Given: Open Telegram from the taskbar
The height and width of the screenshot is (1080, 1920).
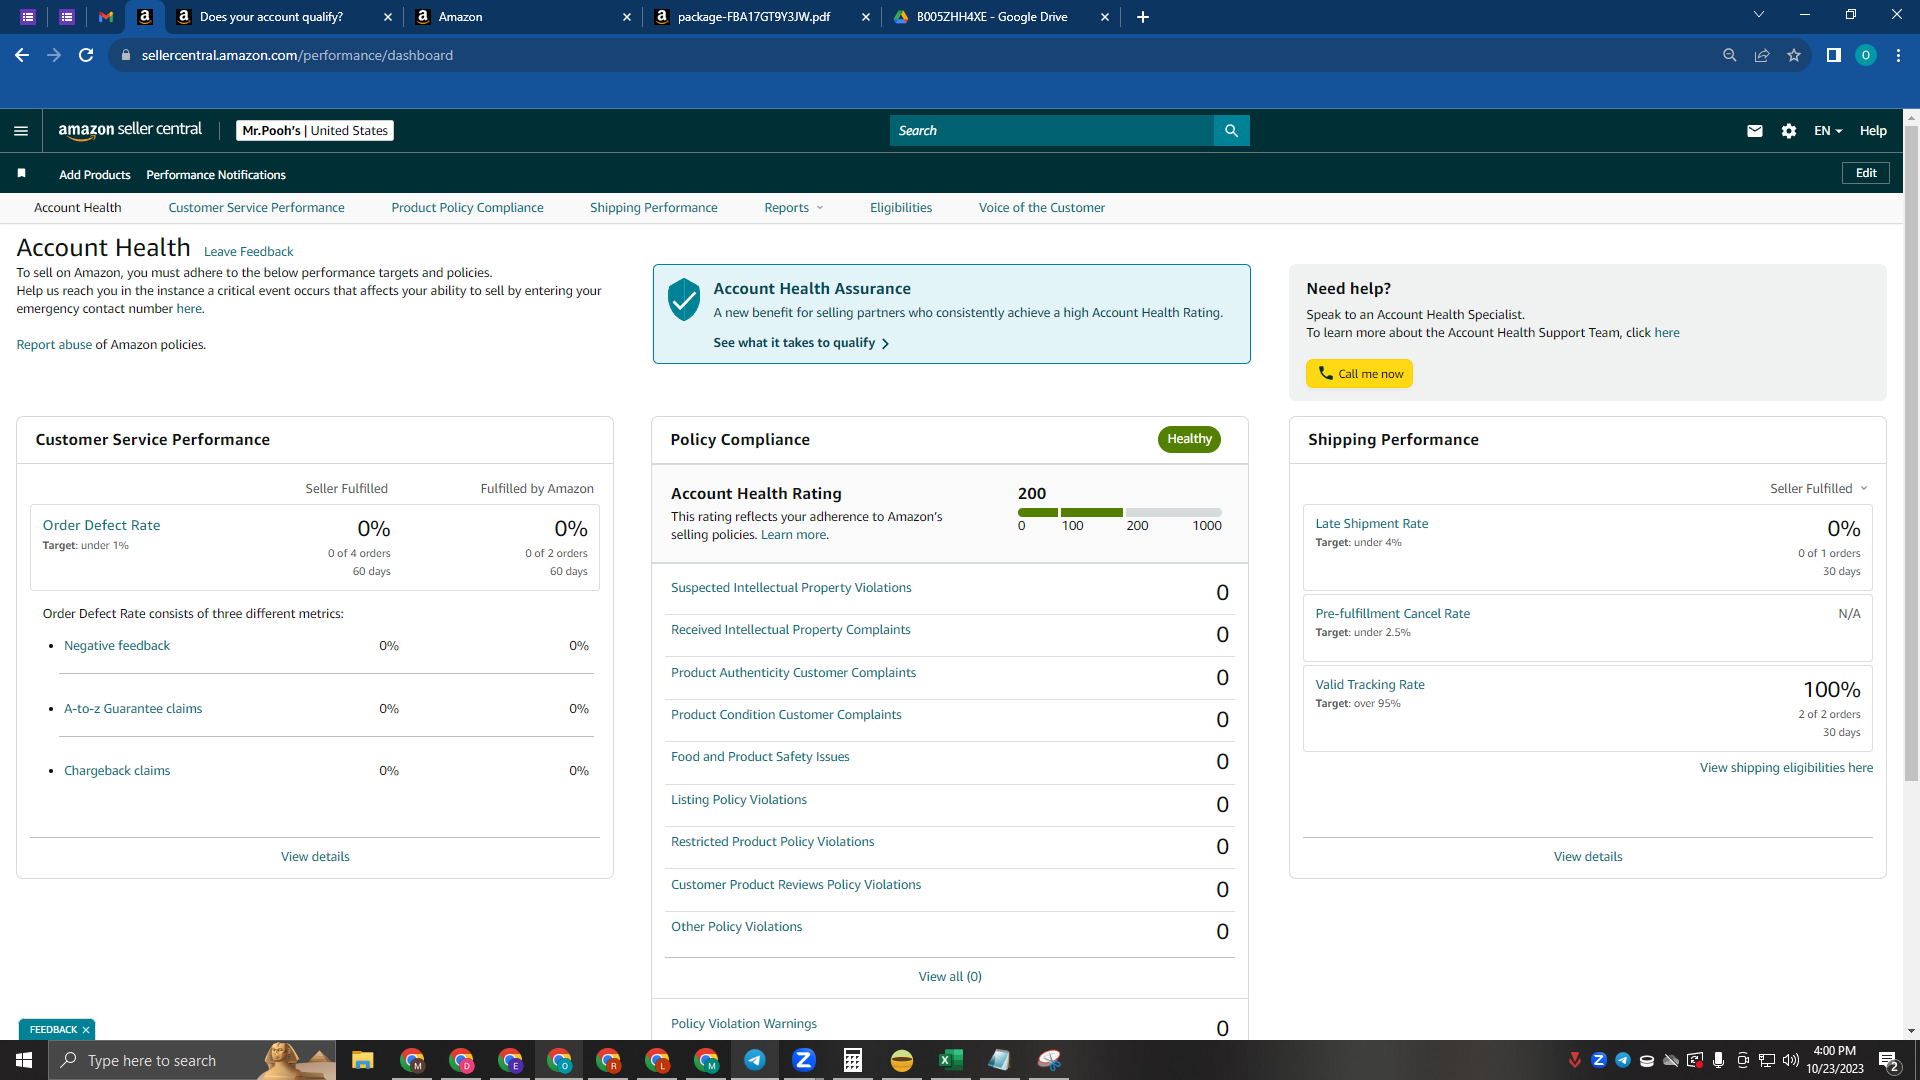Looking at the screenshot, I should tap(755, 1060).
